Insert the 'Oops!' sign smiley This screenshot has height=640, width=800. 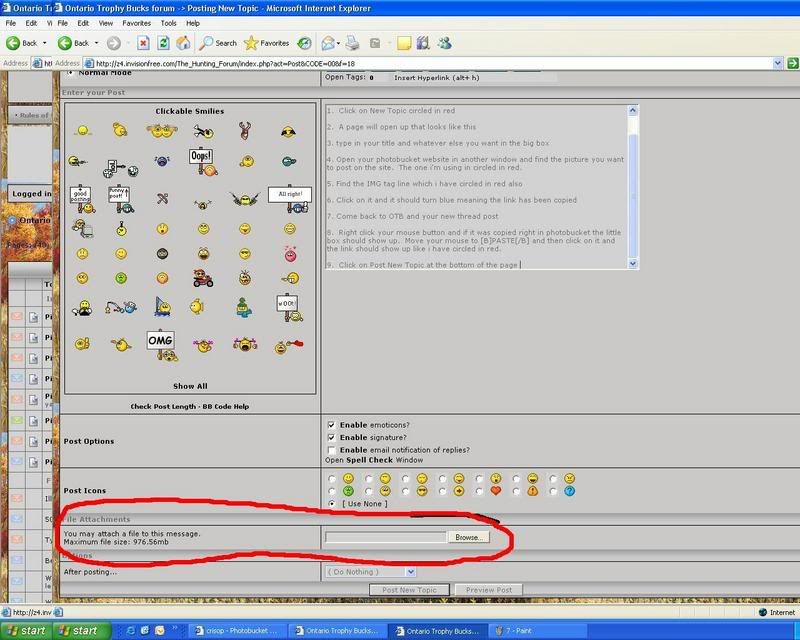pos(203,162)
